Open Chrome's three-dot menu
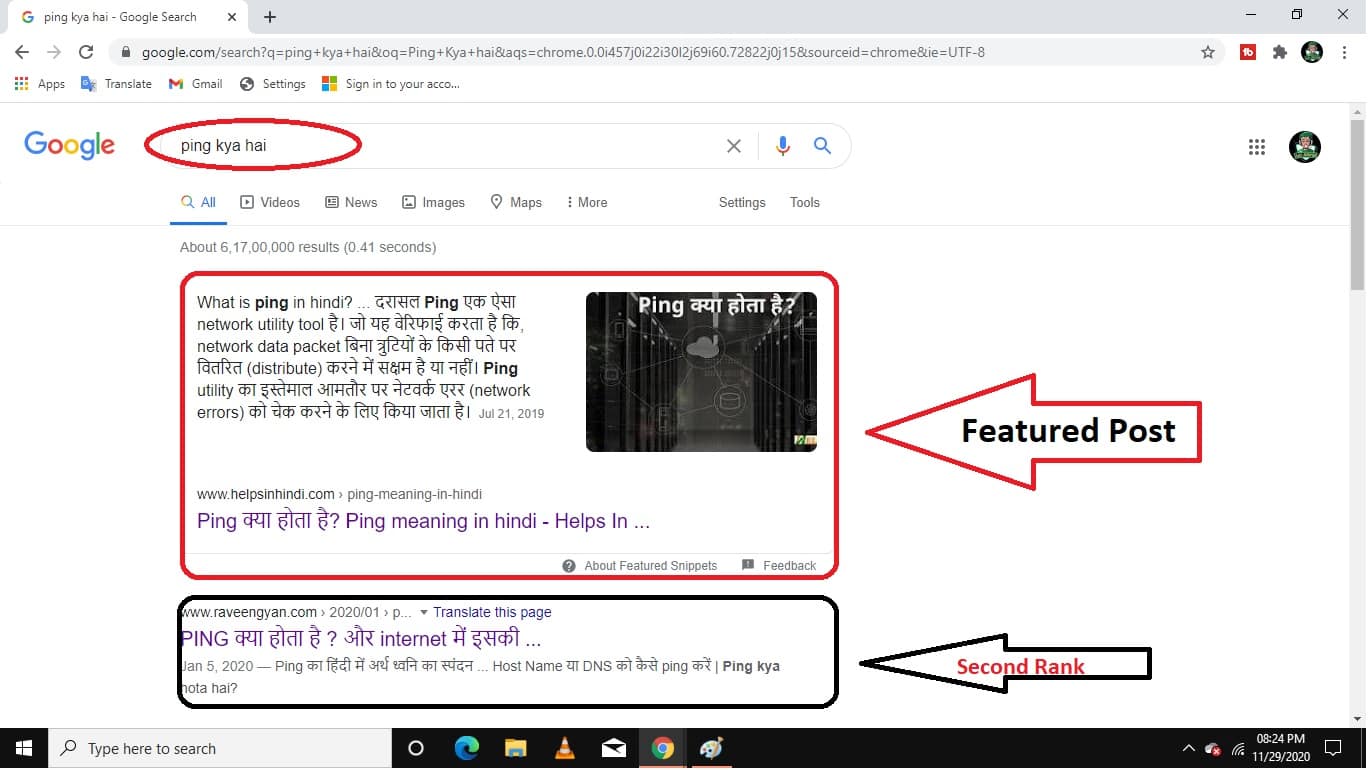1368x770 pixels. 1344,52
